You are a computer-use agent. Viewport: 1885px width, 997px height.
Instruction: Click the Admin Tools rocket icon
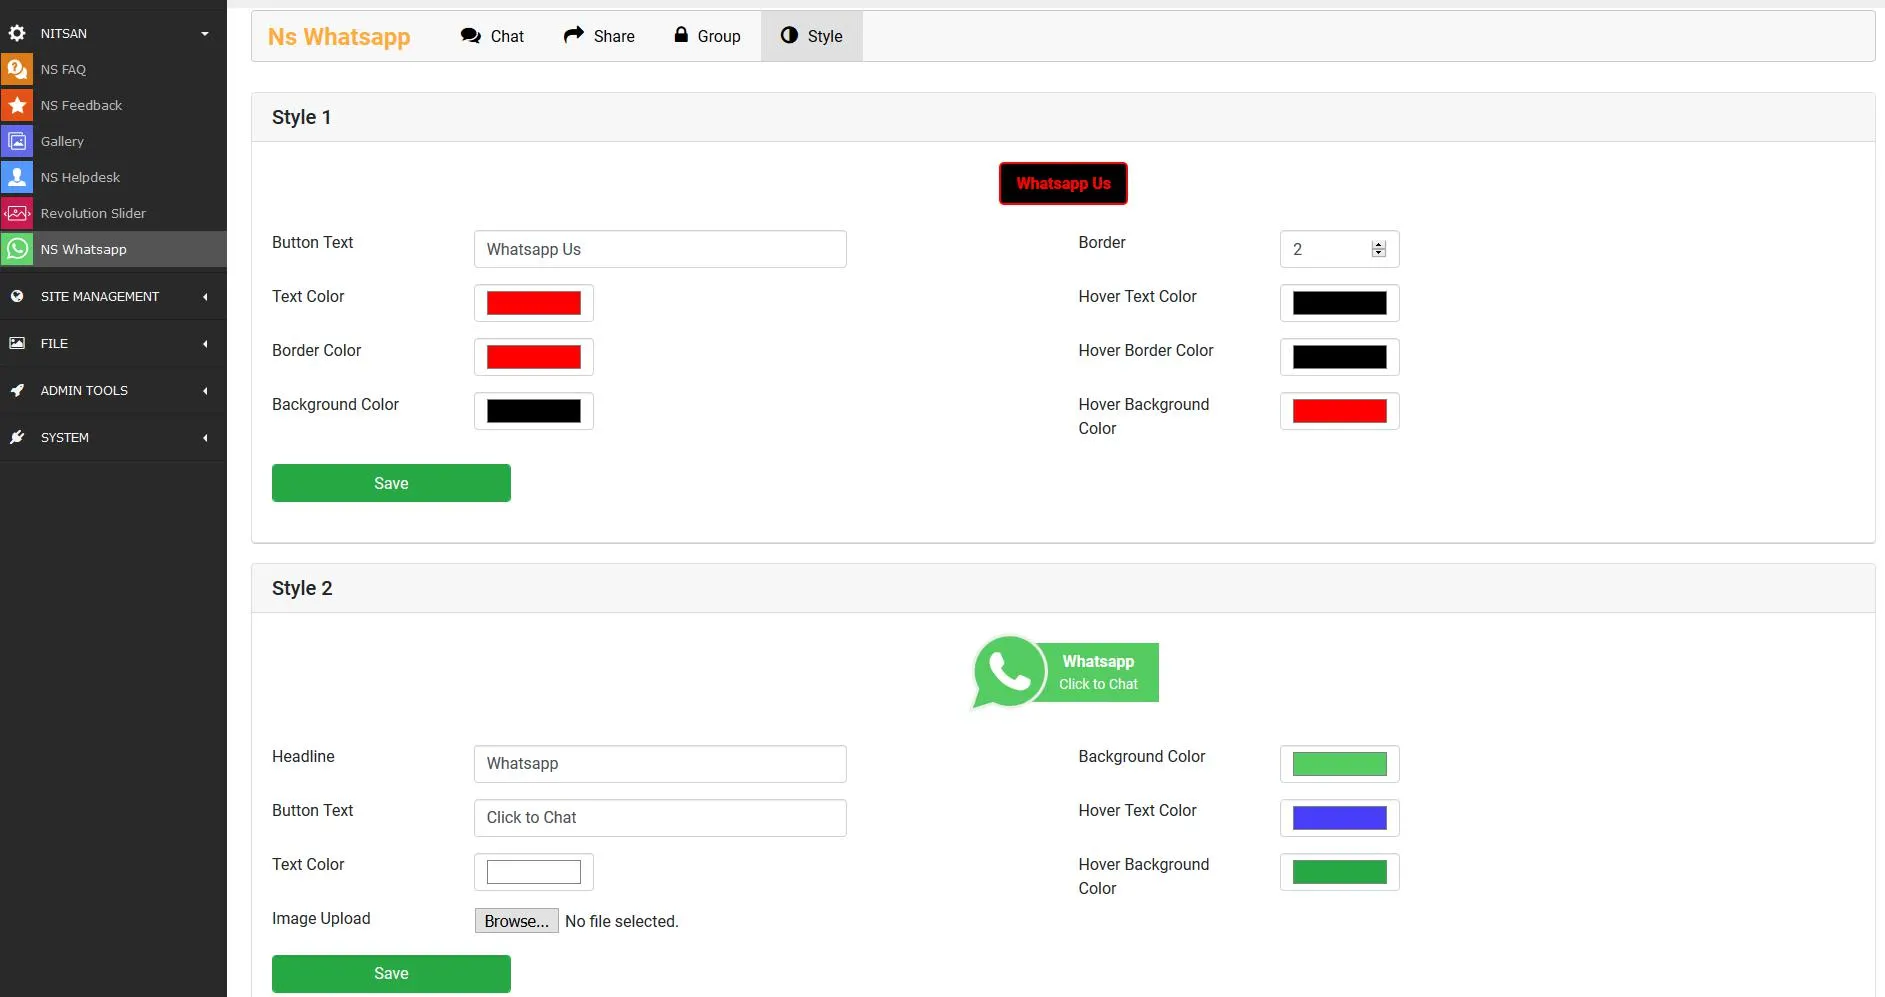tap(17, 390)
